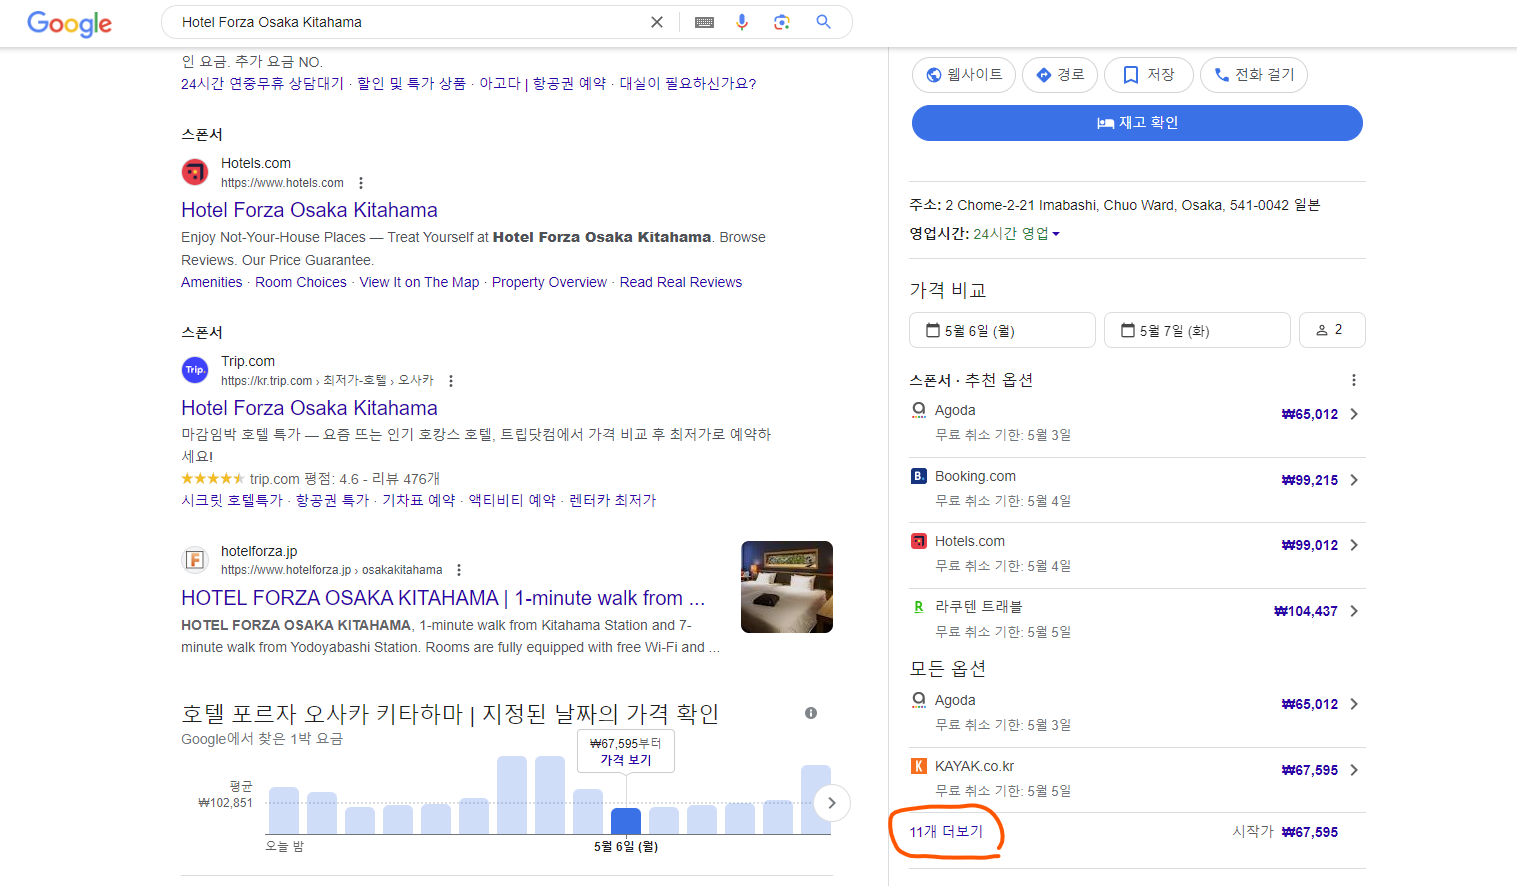Expand 11개 더보기 options
Viewport: 1517px width, 886px height.
point(946,832)
